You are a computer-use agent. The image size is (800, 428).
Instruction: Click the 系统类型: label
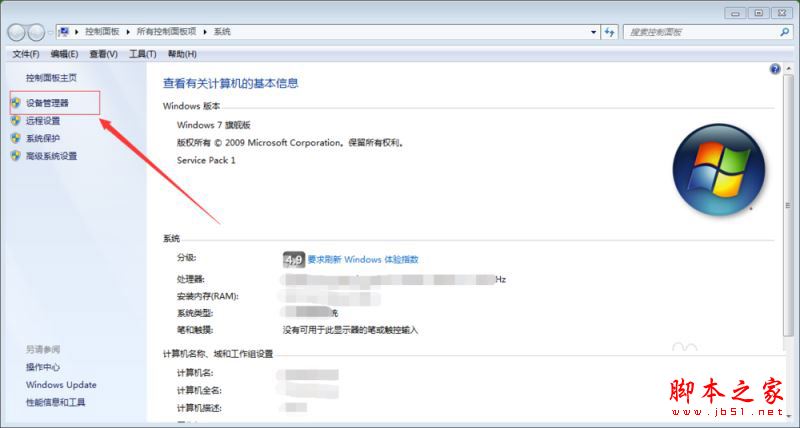[x=195, y=313]
